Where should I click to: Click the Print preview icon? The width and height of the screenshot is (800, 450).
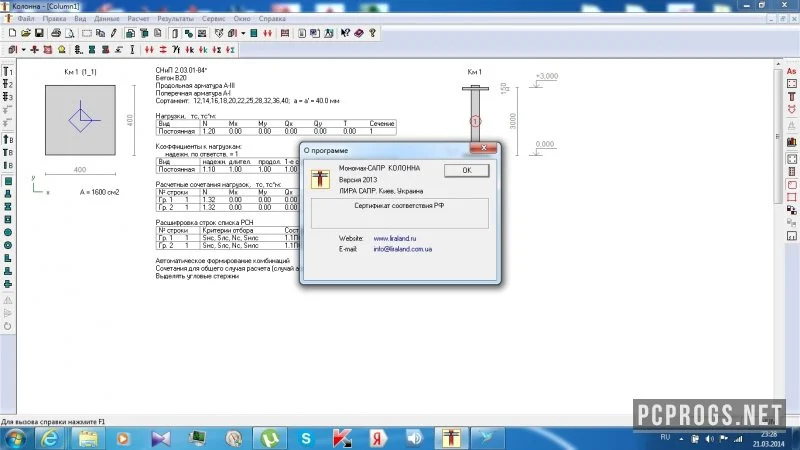tap(69, 33)
